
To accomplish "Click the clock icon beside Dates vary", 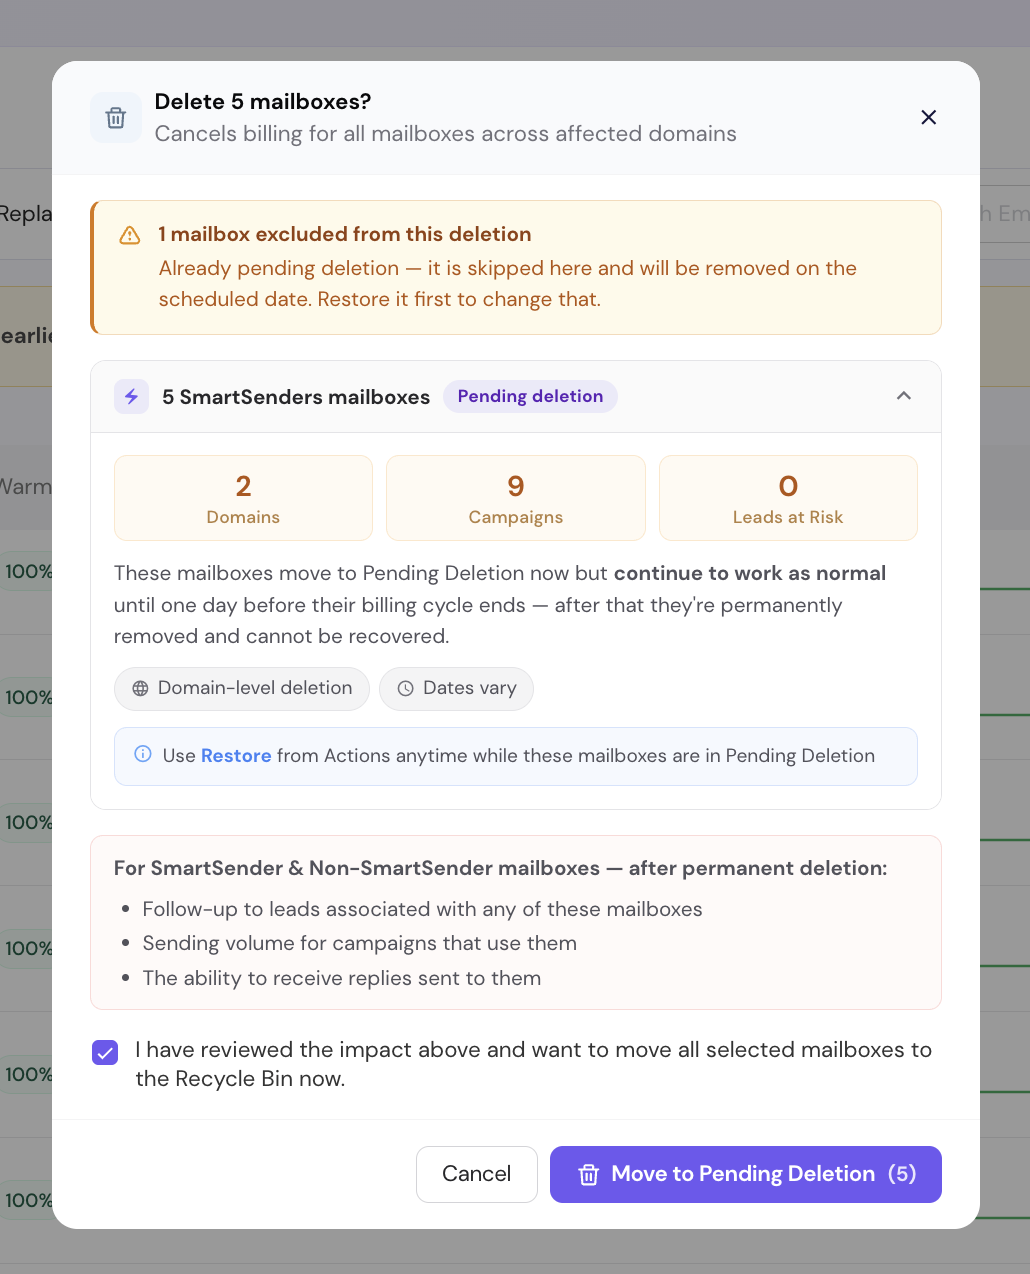I will 406,689.
